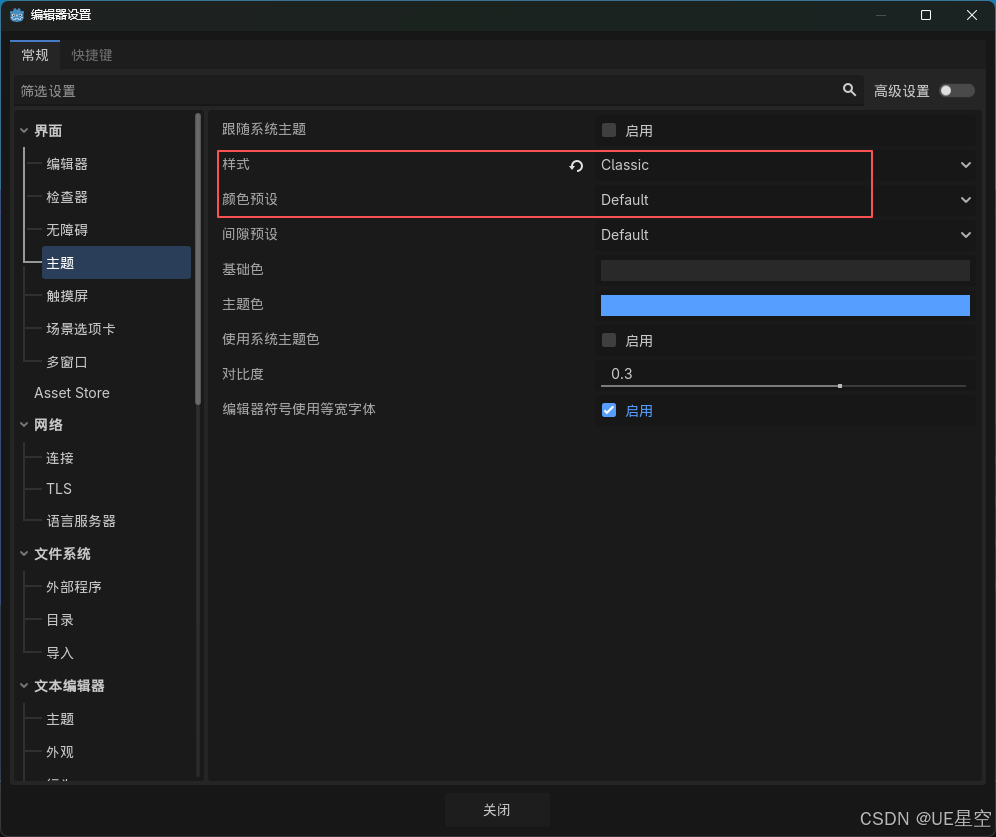Click the 关闭 button

click(497, 810)
